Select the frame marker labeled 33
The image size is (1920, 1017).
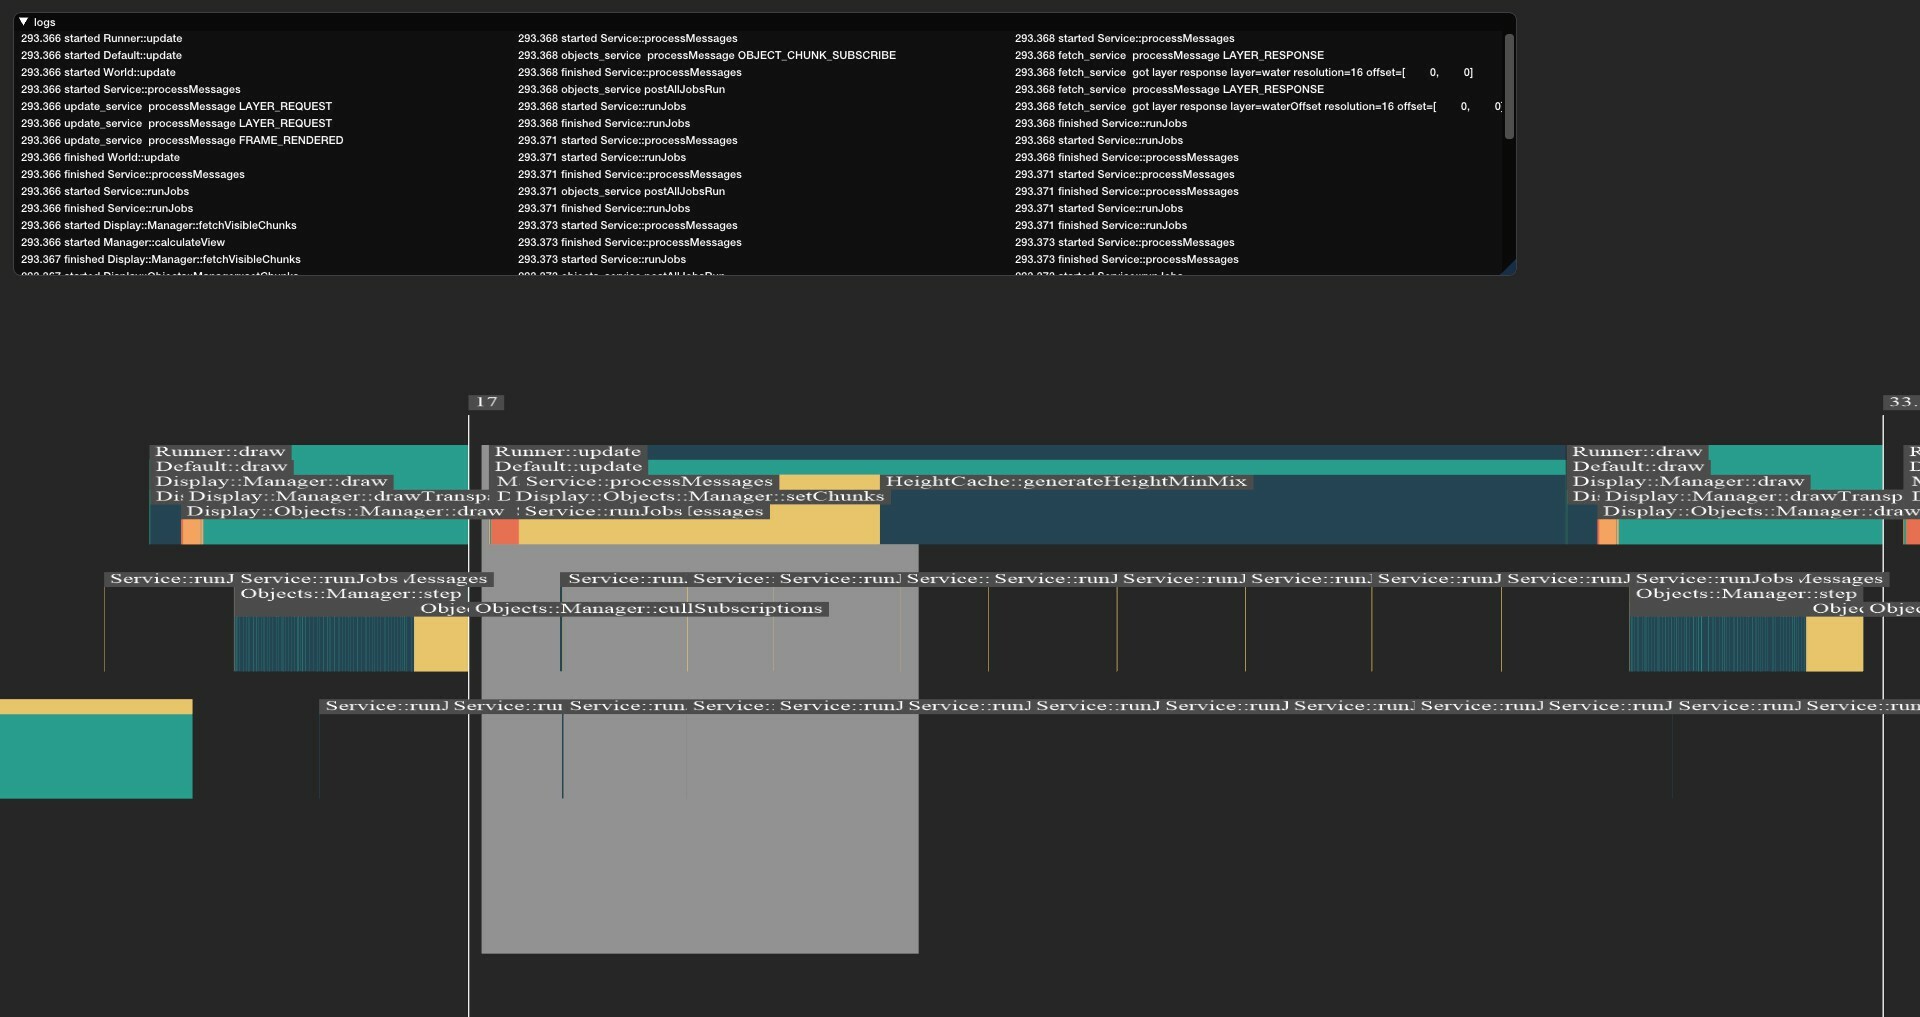tap(1900, 402)
